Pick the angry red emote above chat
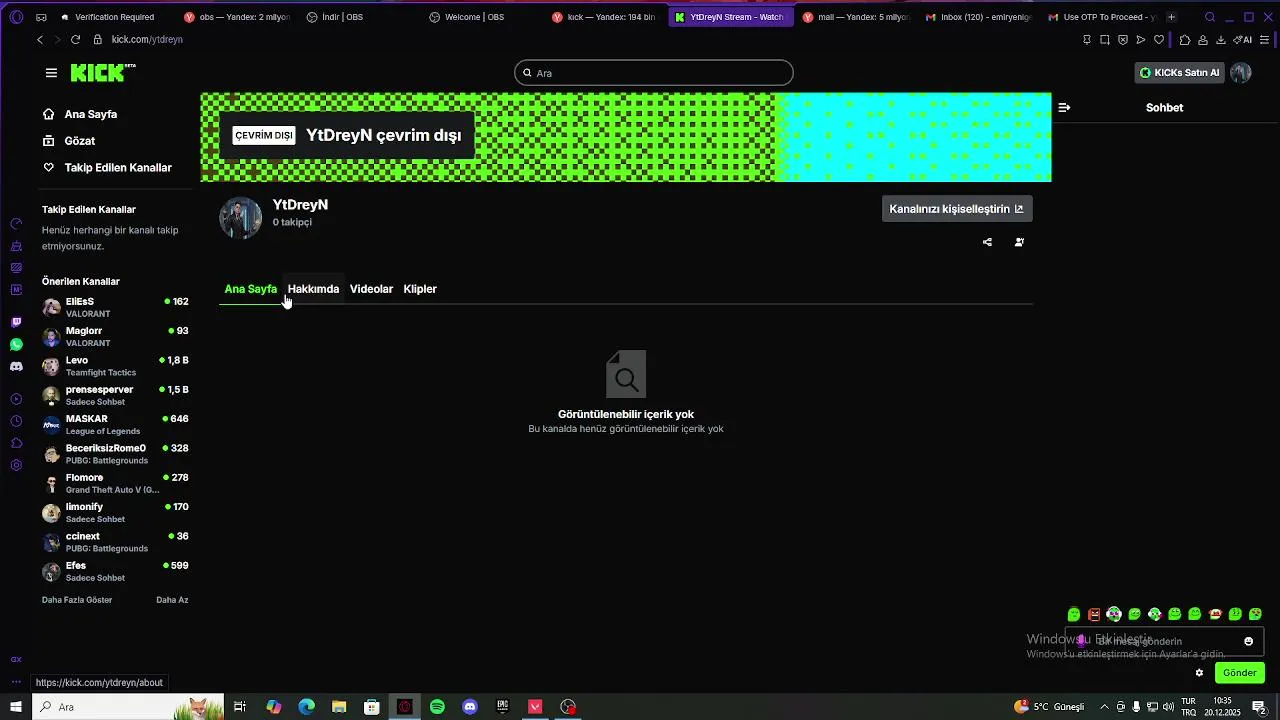The image size is (1280, 720). click(x=1094, y=614)
